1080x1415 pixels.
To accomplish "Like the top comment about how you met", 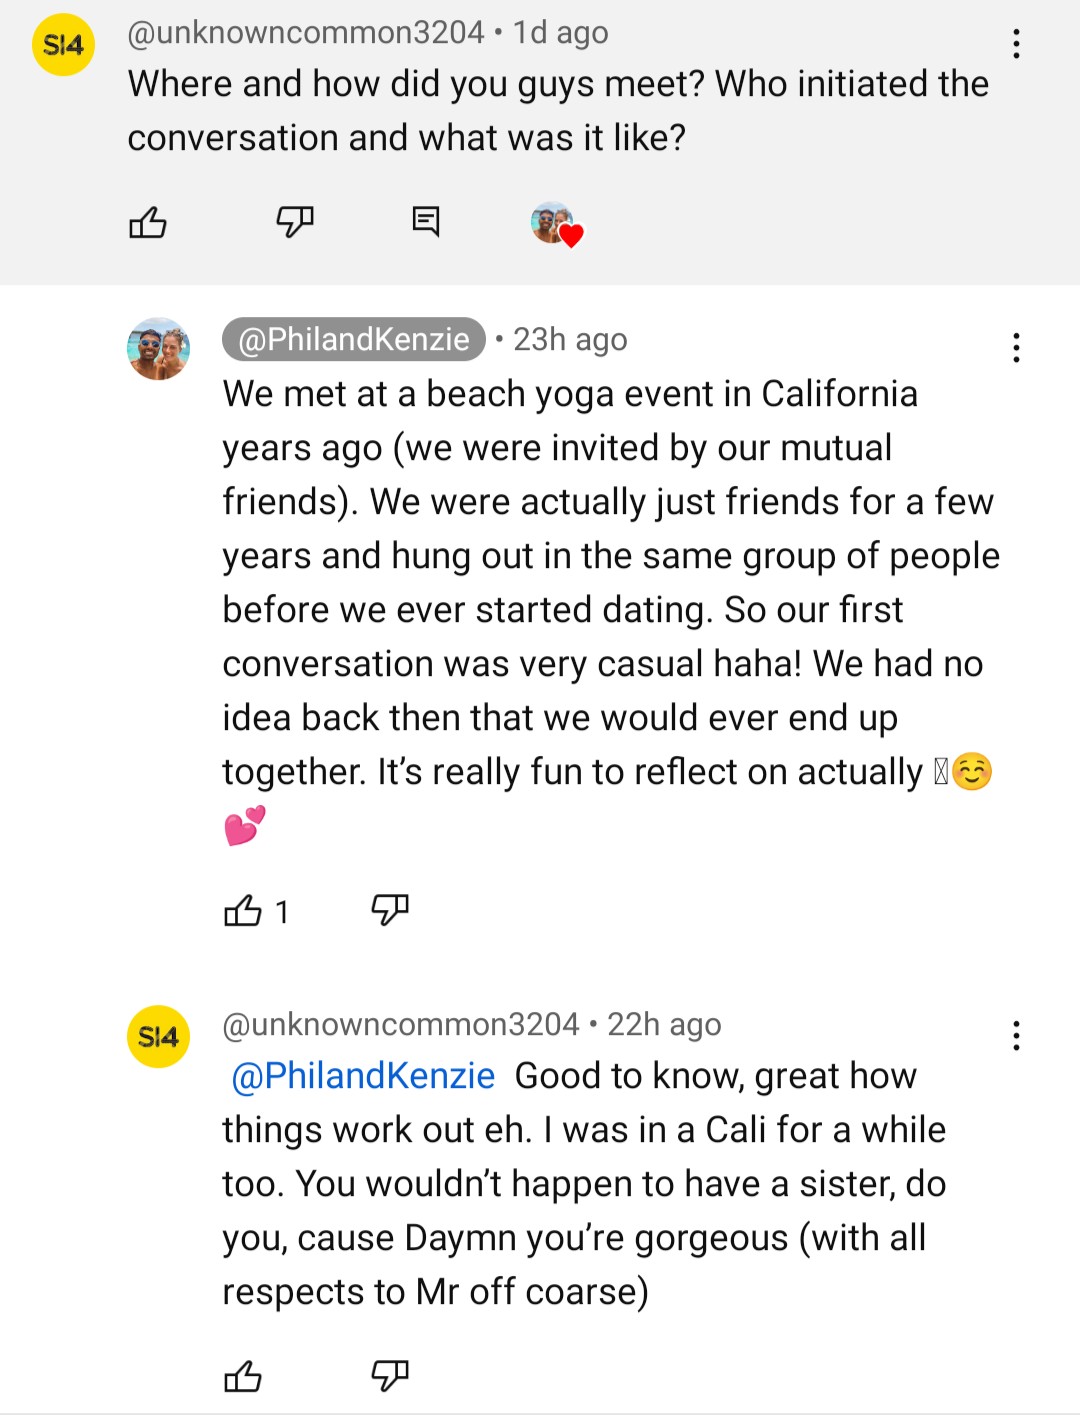I will point(148,221).
